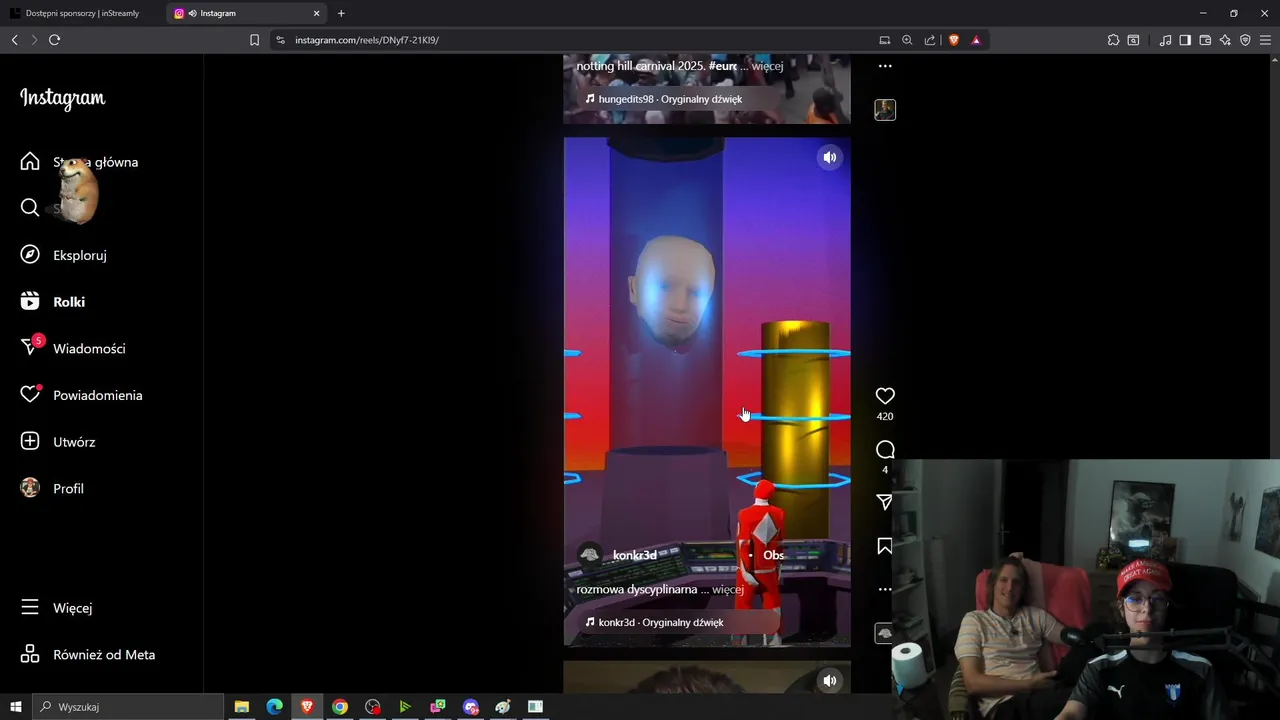This screenshot has height=720, width=1280.
Task: Close the Instagram browser tab
Action: 317,13
